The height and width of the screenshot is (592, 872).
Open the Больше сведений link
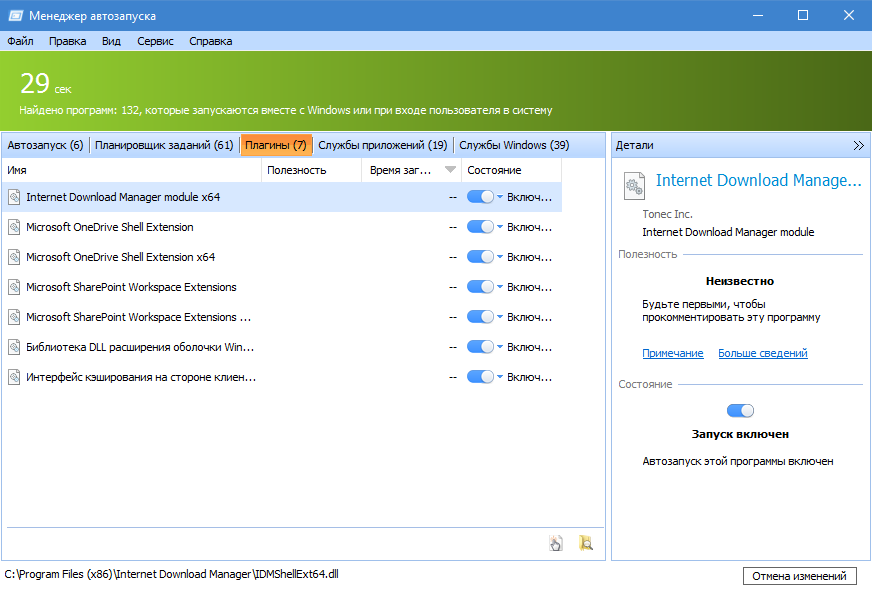pos(762,353)
